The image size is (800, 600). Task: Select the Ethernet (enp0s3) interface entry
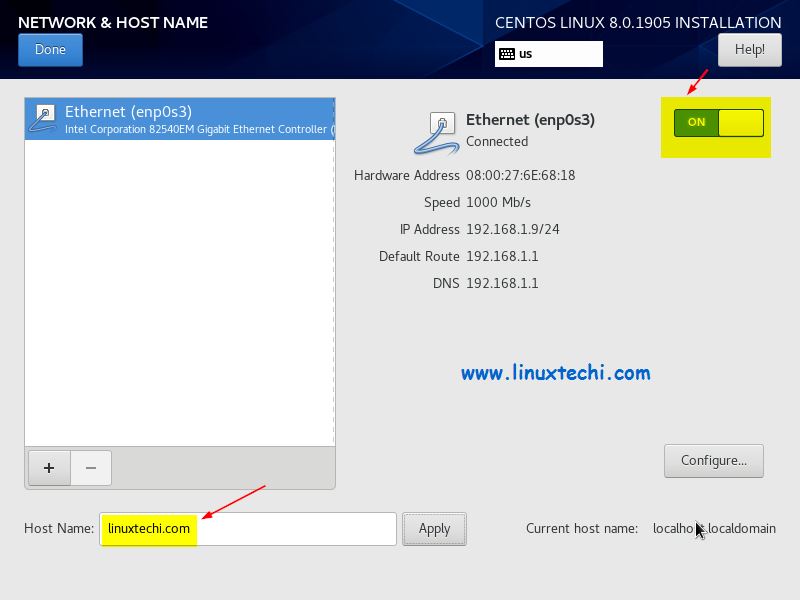pos(180,118)
